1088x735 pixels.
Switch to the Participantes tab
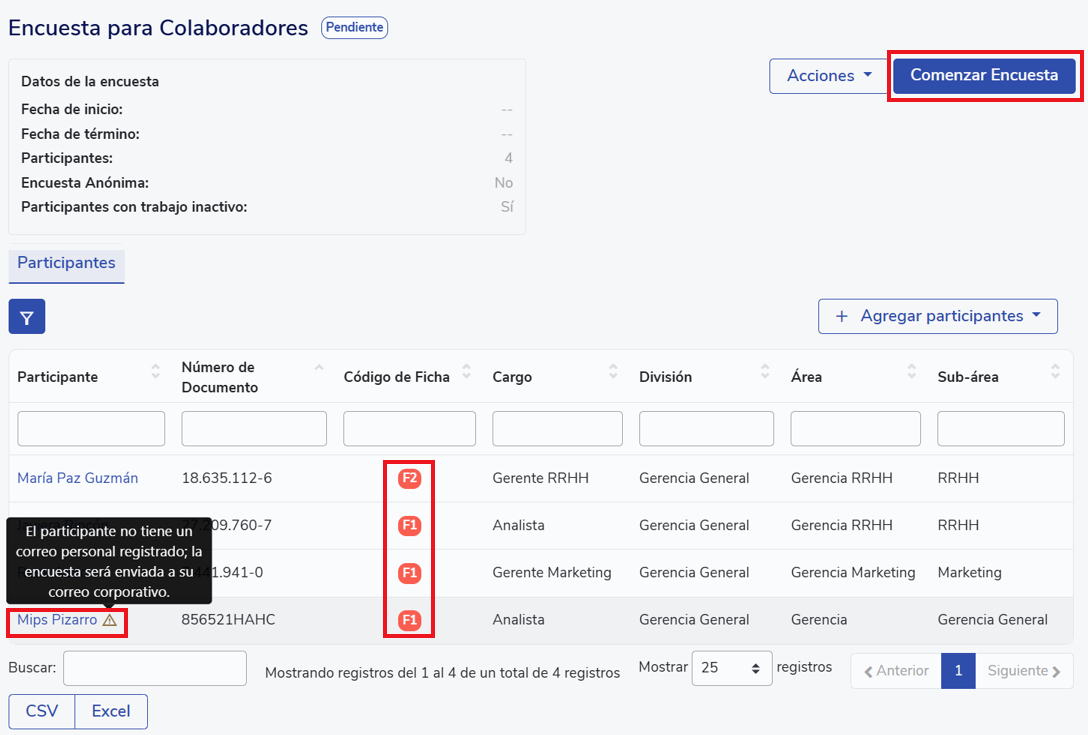(x=66, y=263)
